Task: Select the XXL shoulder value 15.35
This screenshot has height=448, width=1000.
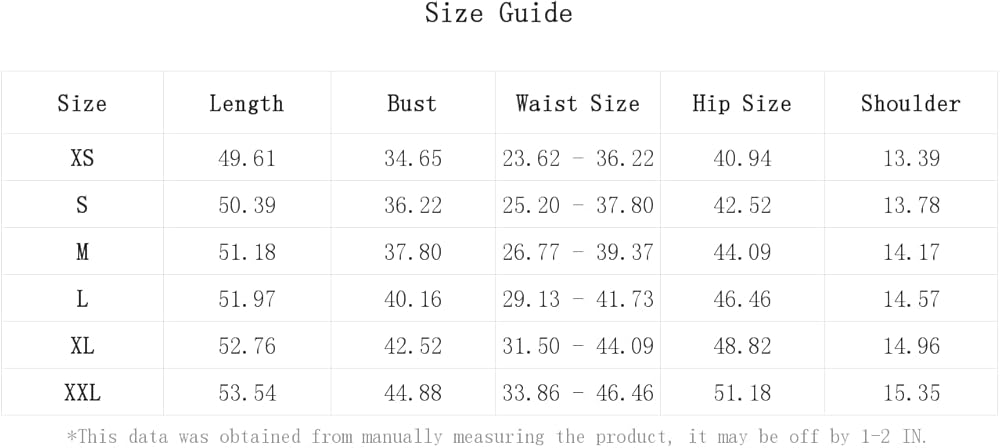Action: 910,394
